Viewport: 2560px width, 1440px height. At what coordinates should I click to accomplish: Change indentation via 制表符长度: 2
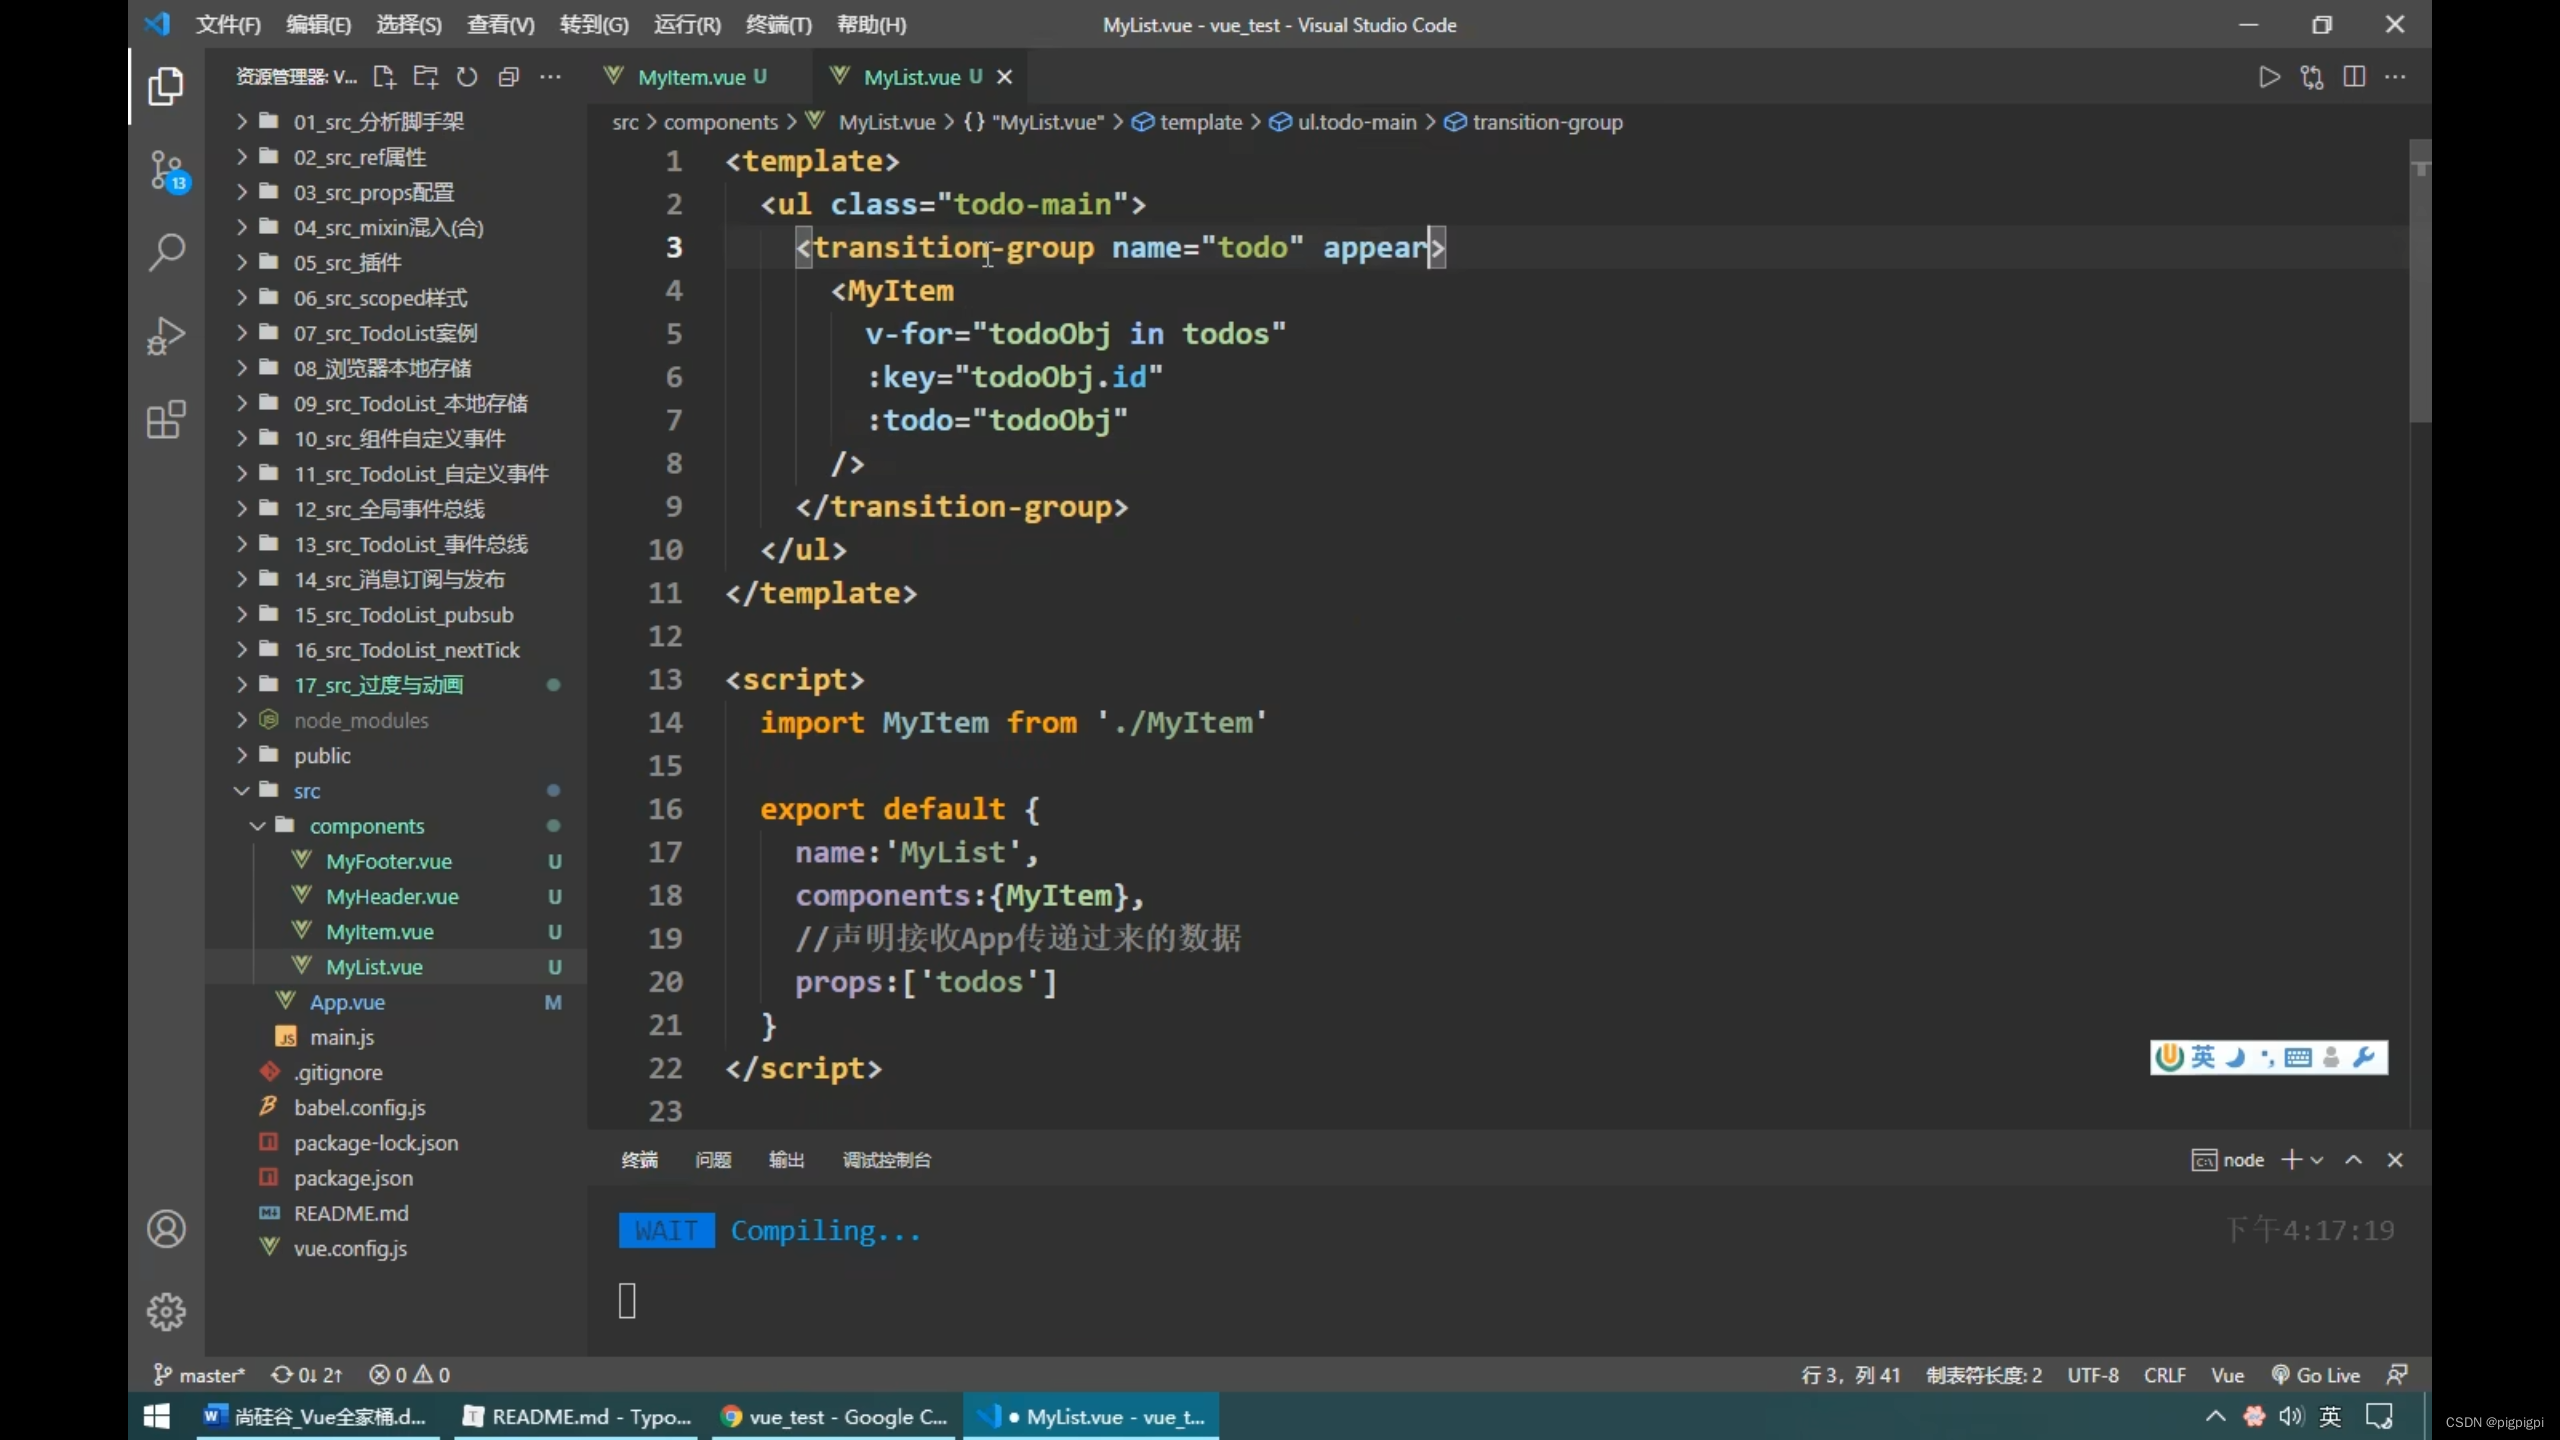click(x=1984, y=1375)
